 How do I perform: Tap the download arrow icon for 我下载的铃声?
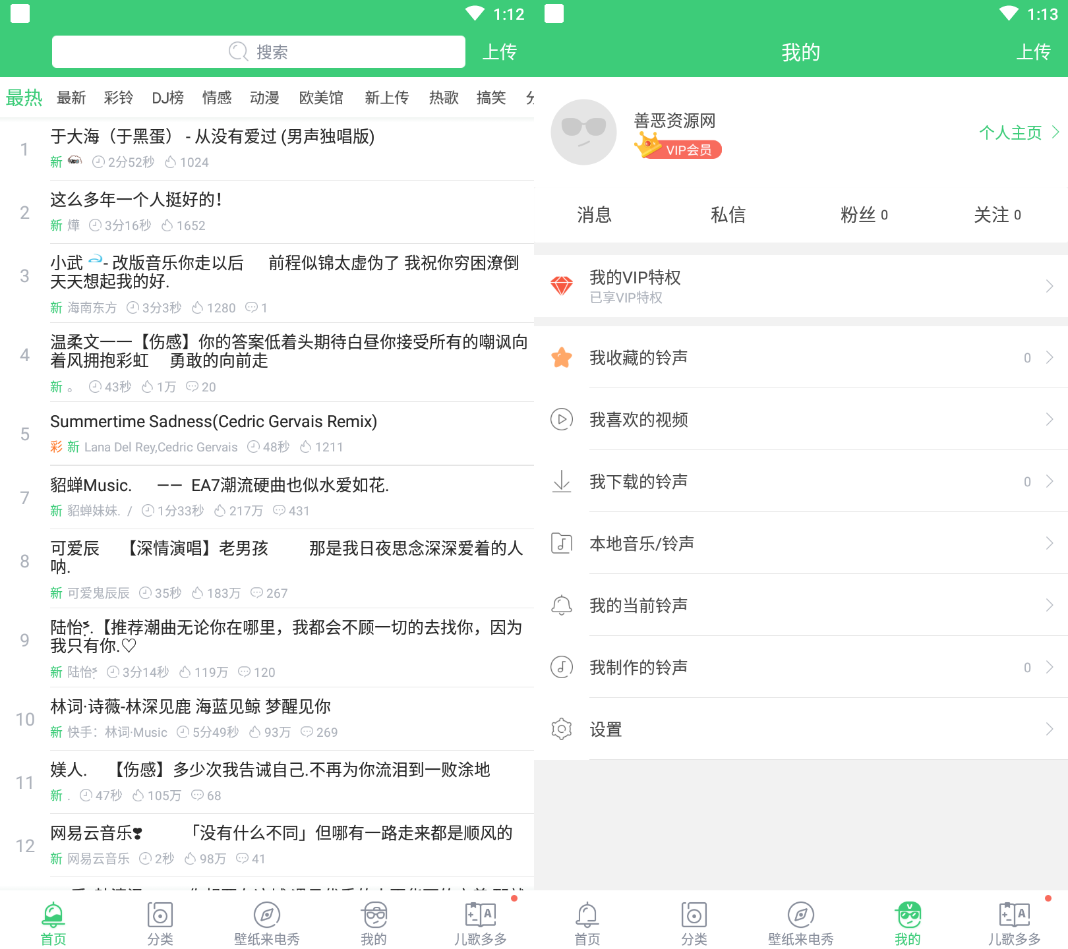562,482
